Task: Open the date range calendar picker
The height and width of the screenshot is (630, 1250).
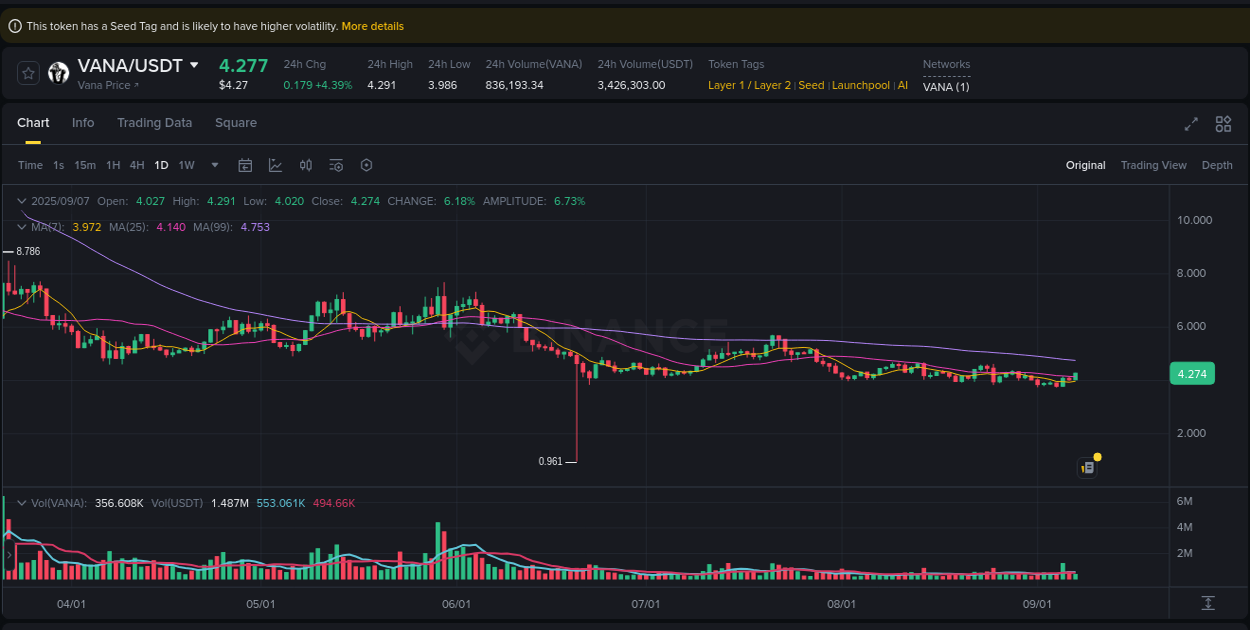Action: click(245, 165)
